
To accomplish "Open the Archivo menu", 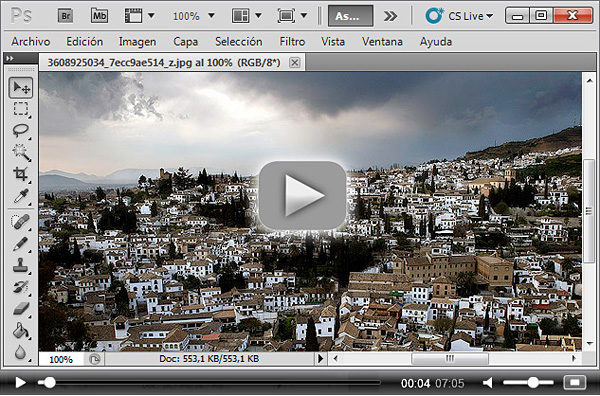I will click(x=31, y=41).
